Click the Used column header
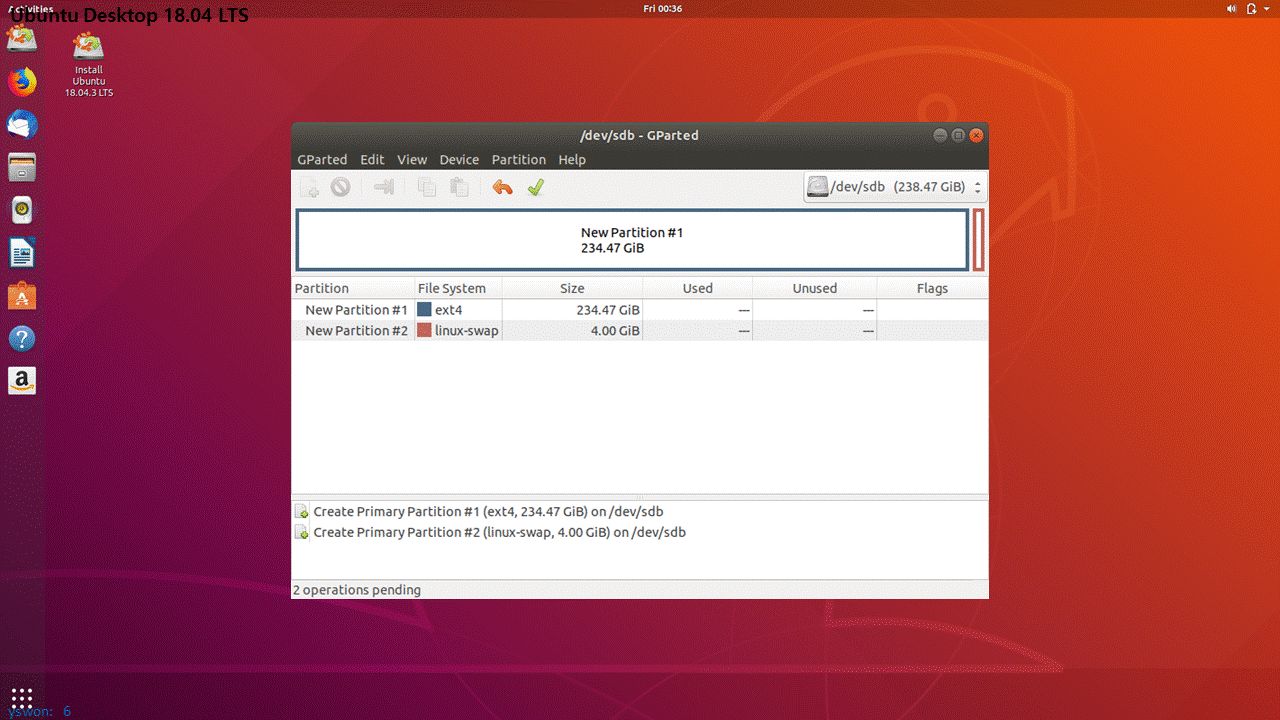The width and height of the screenshot is (1280, 720). pyautogui.click(x=698, y=288)
